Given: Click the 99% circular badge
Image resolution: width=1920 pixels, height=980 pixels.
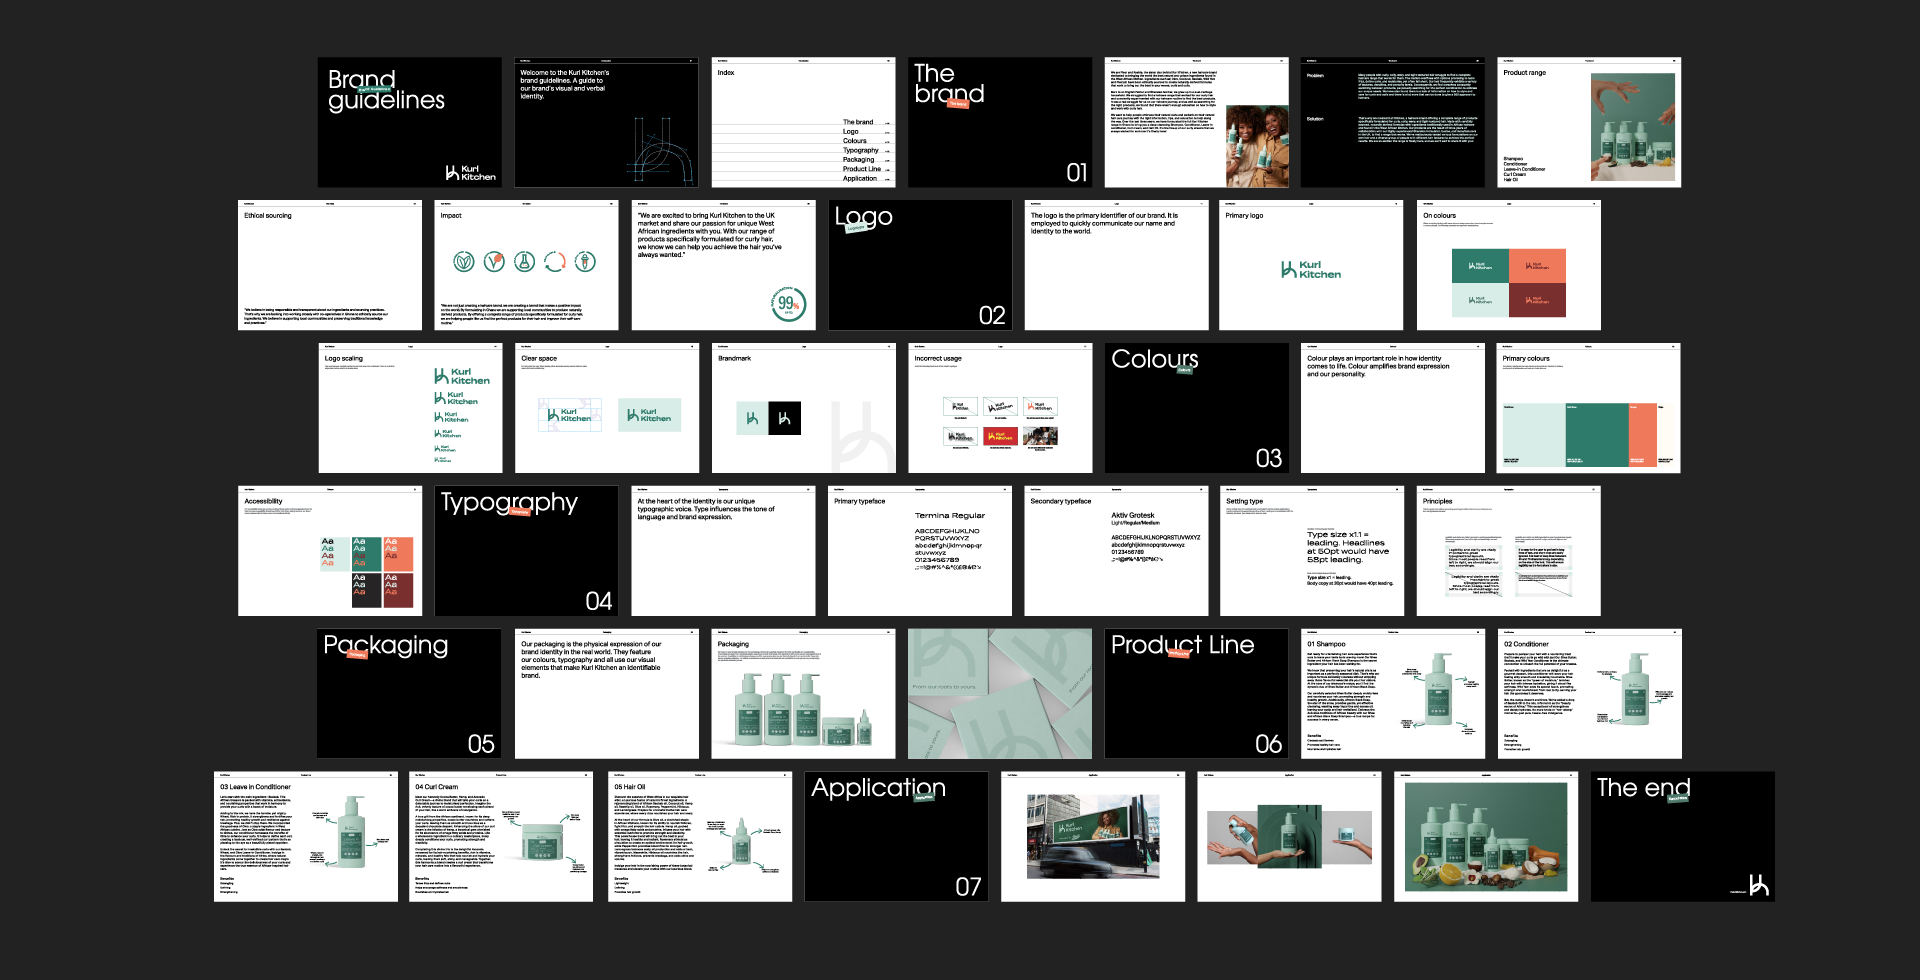Looking at the screenshot, I should [789, 303].
